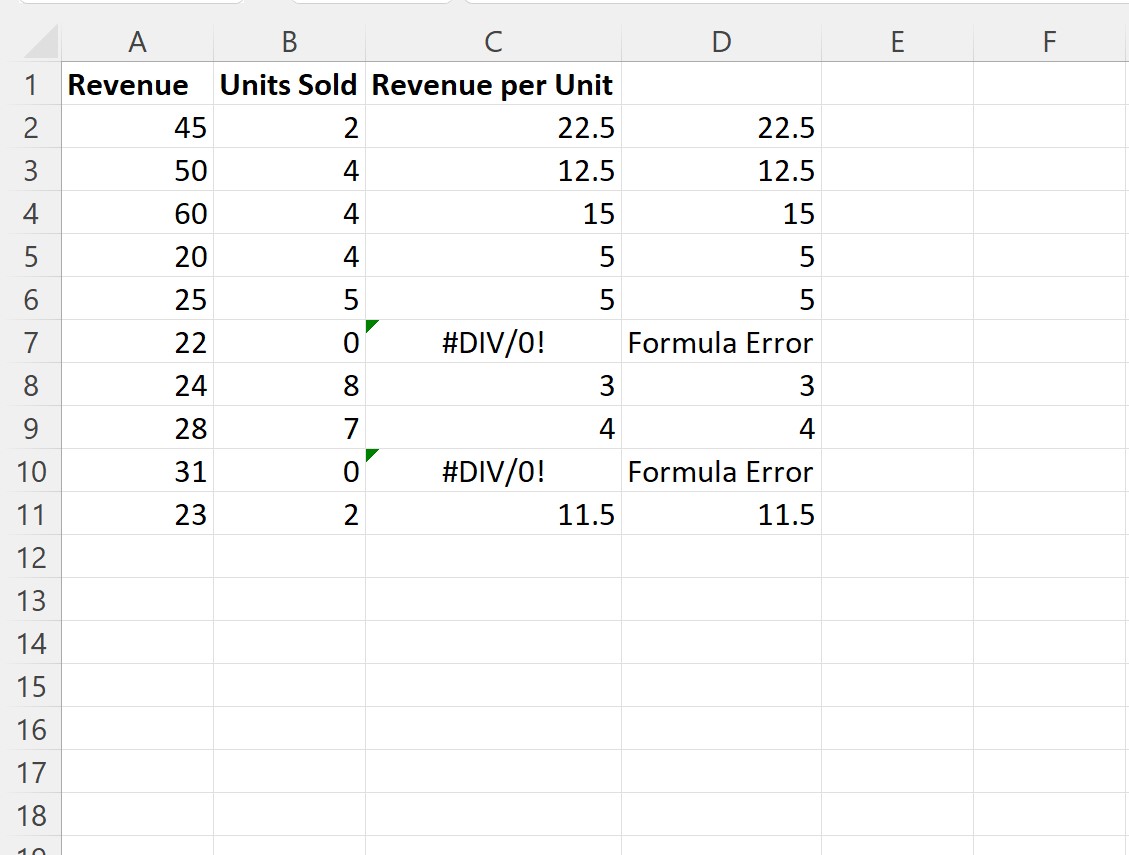This screenshot has width=1129, height=855.
Task: Select cell D11 showing 11.5
Action: (x=721, y=514)
